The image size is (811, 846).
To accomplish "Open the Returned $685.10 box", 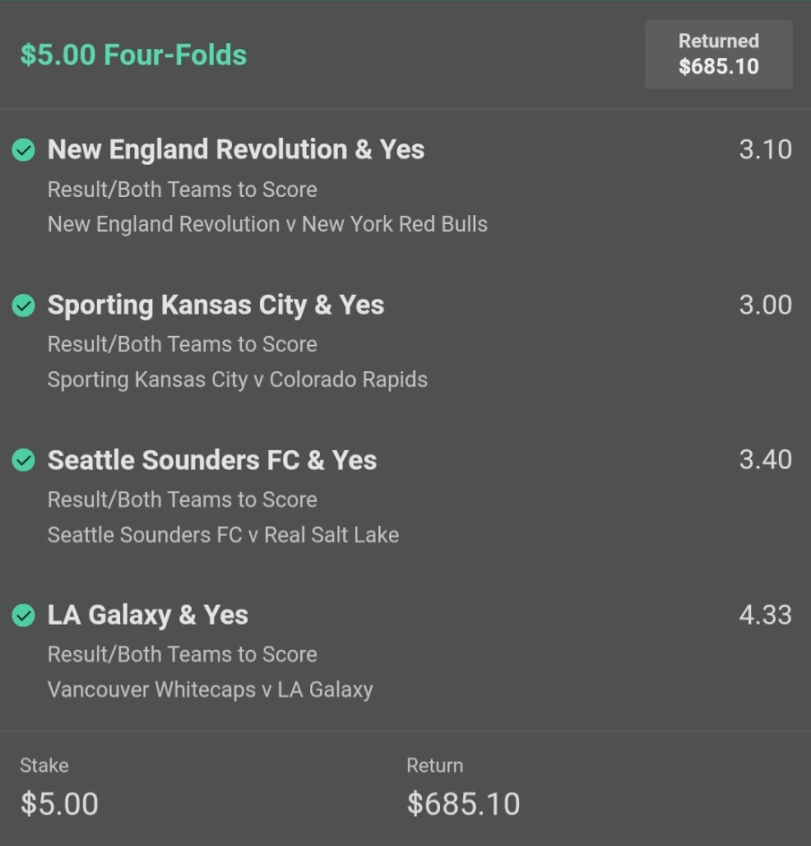I will (719, 54).
